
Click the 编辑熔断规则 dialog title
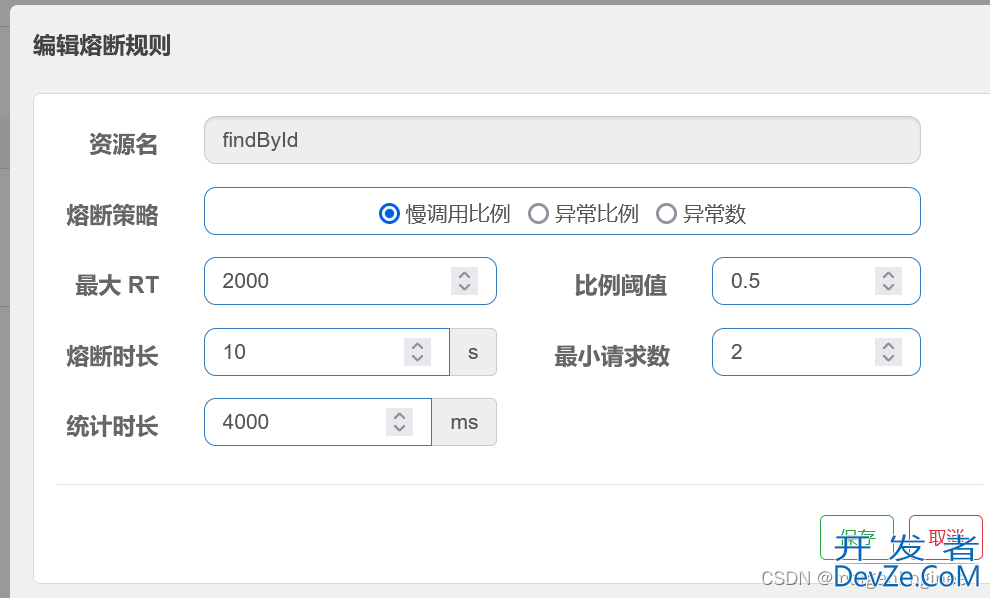(x=102, y=45)
